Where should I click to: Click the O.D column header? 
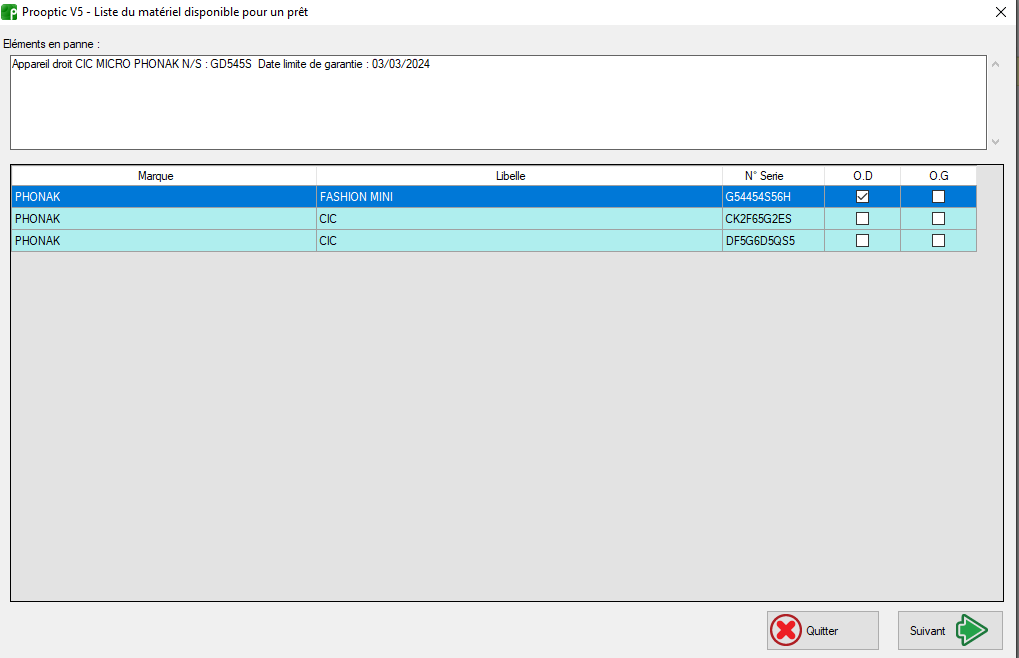click(862, 175)
